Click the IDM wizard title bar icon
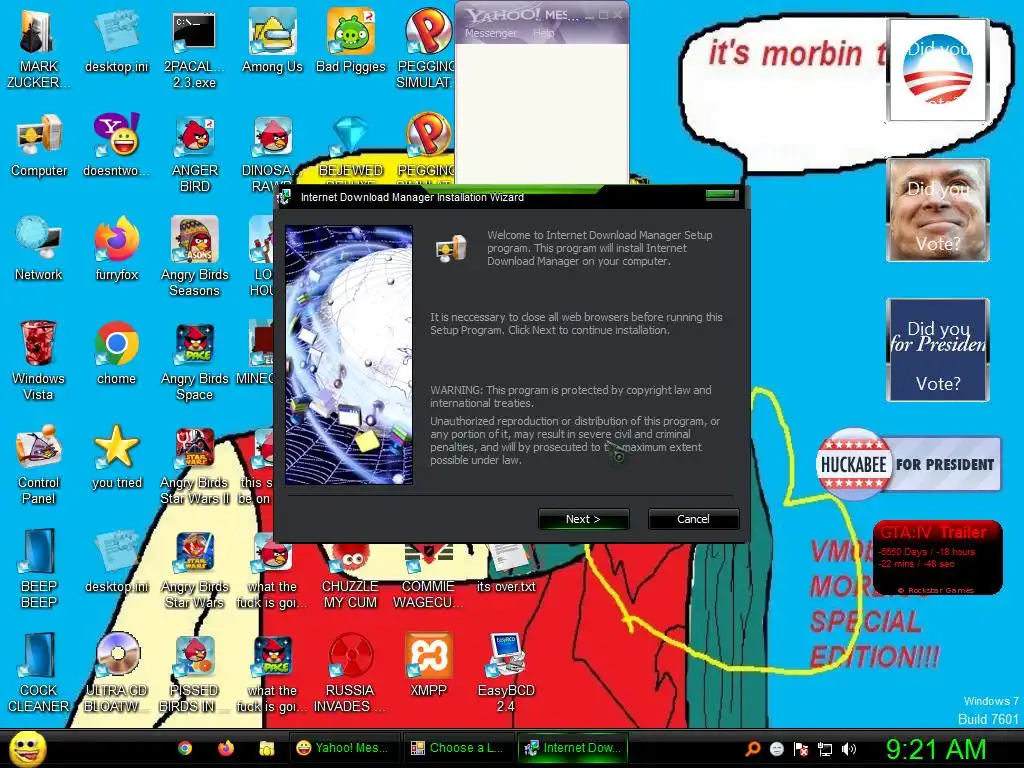Image resolution: width=1024 pixels, height=768 pixels. (x=285, y=197)
